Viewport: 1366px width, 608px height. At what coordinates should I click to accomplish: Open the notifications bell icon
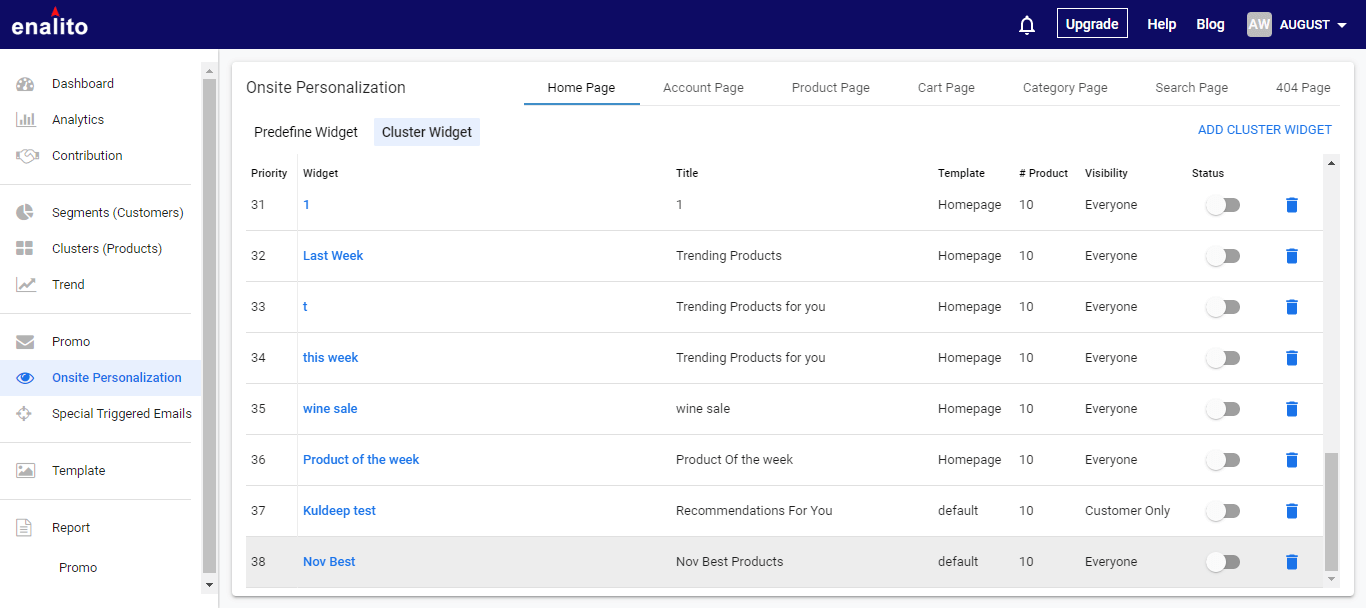pyautogui.click(x=1026, y=25)
